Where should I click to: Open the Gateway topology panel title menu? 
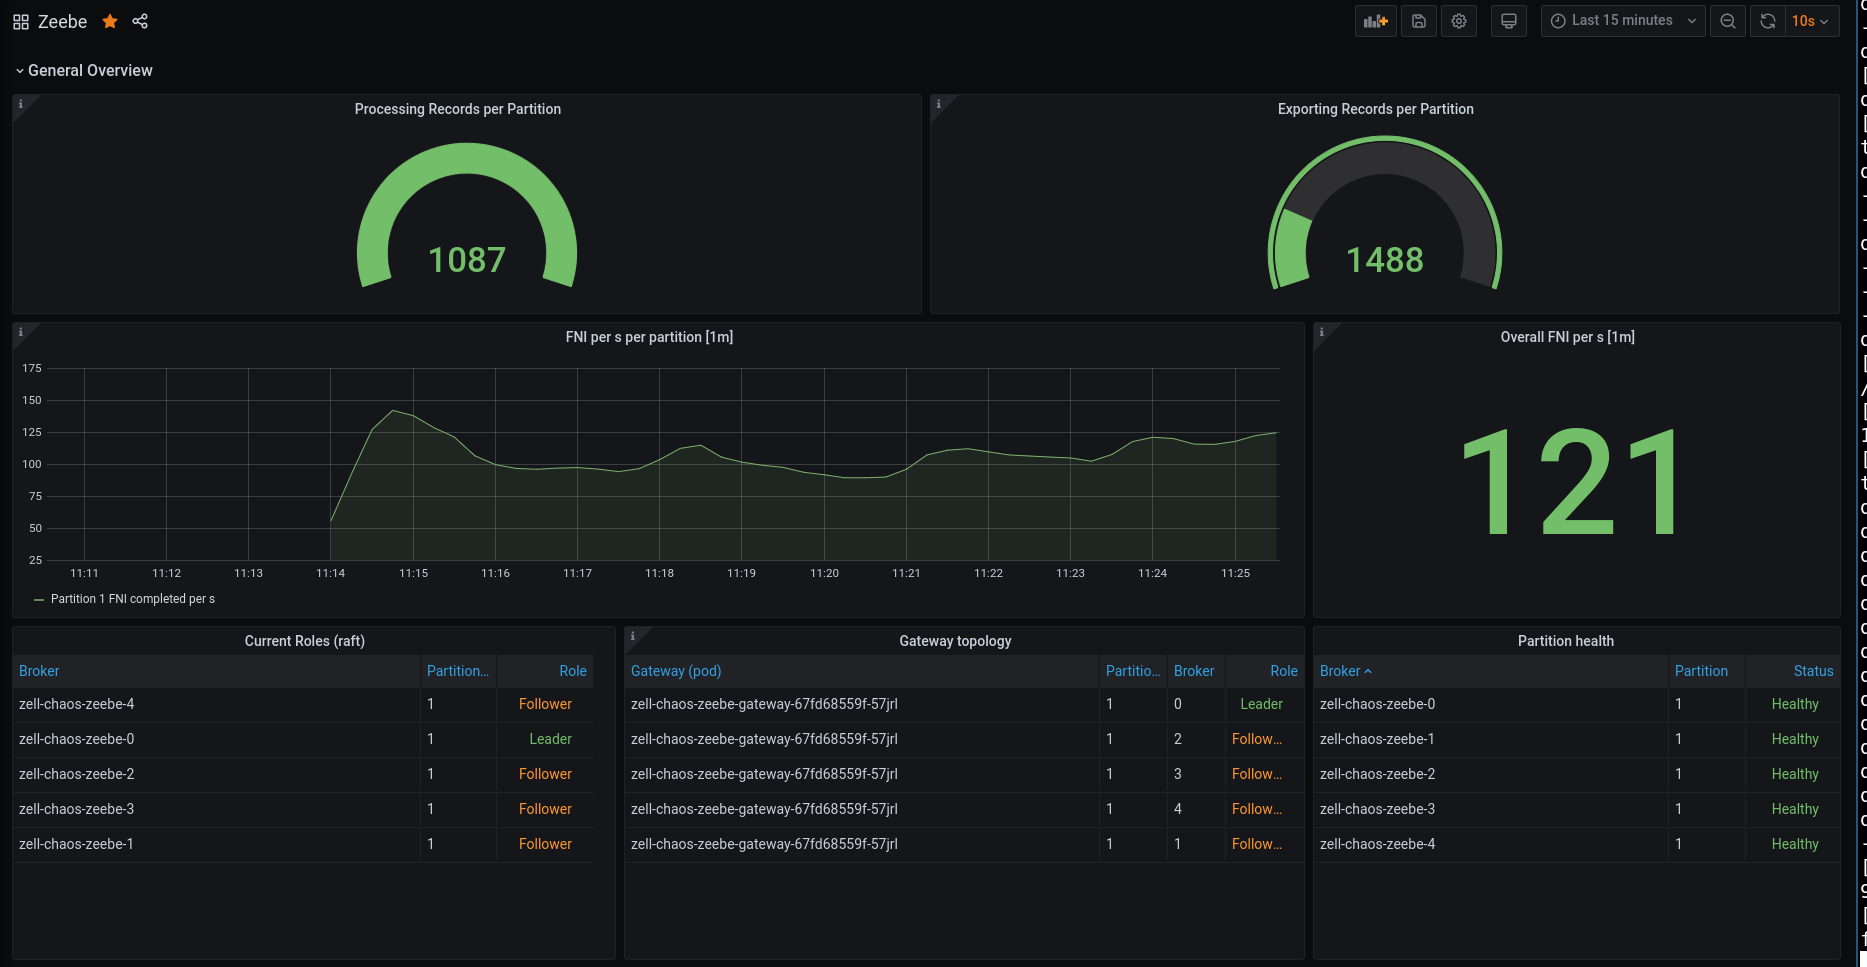[x=955, y=641]
